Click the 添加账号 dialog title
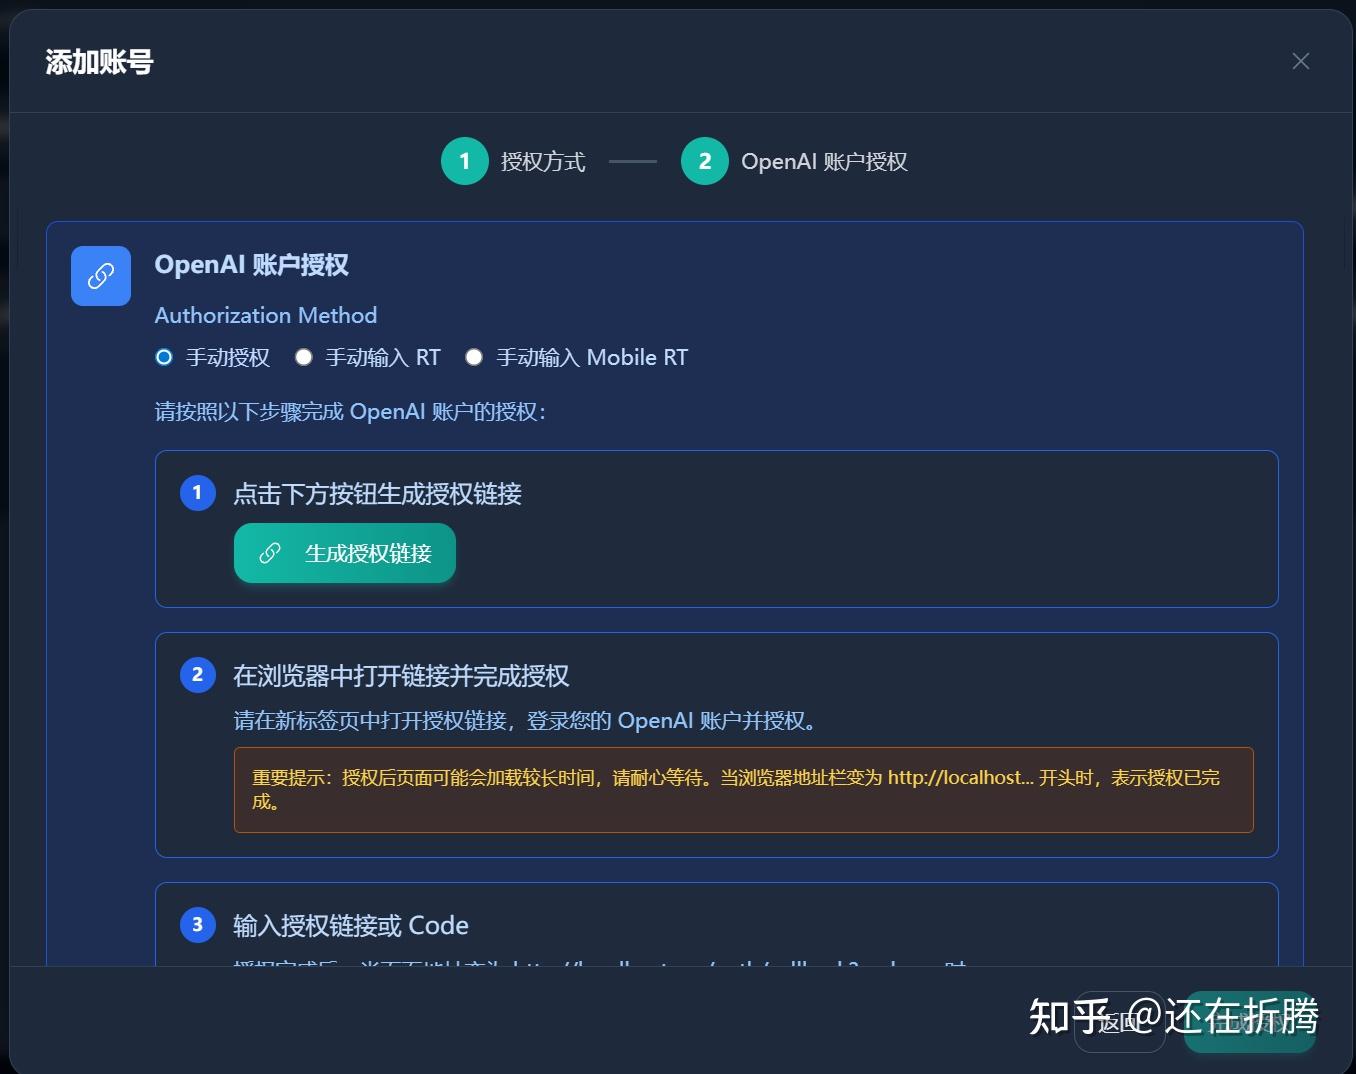This screenshot has width=1356, height=1074. click(x=100, y=62)
